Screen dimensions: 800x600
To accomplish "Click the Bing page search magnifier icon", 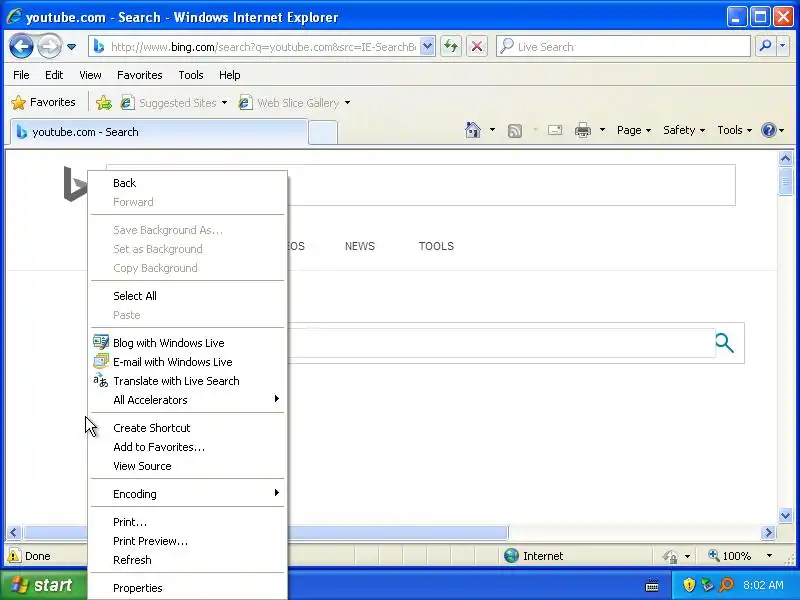I will point(724,343).
